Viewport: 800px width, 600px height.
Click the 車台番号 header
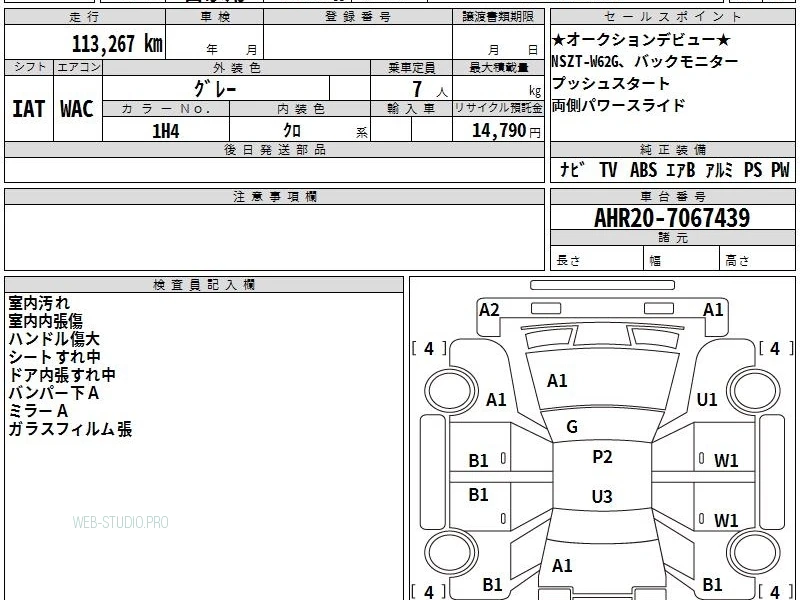click(x=673, y=196)
